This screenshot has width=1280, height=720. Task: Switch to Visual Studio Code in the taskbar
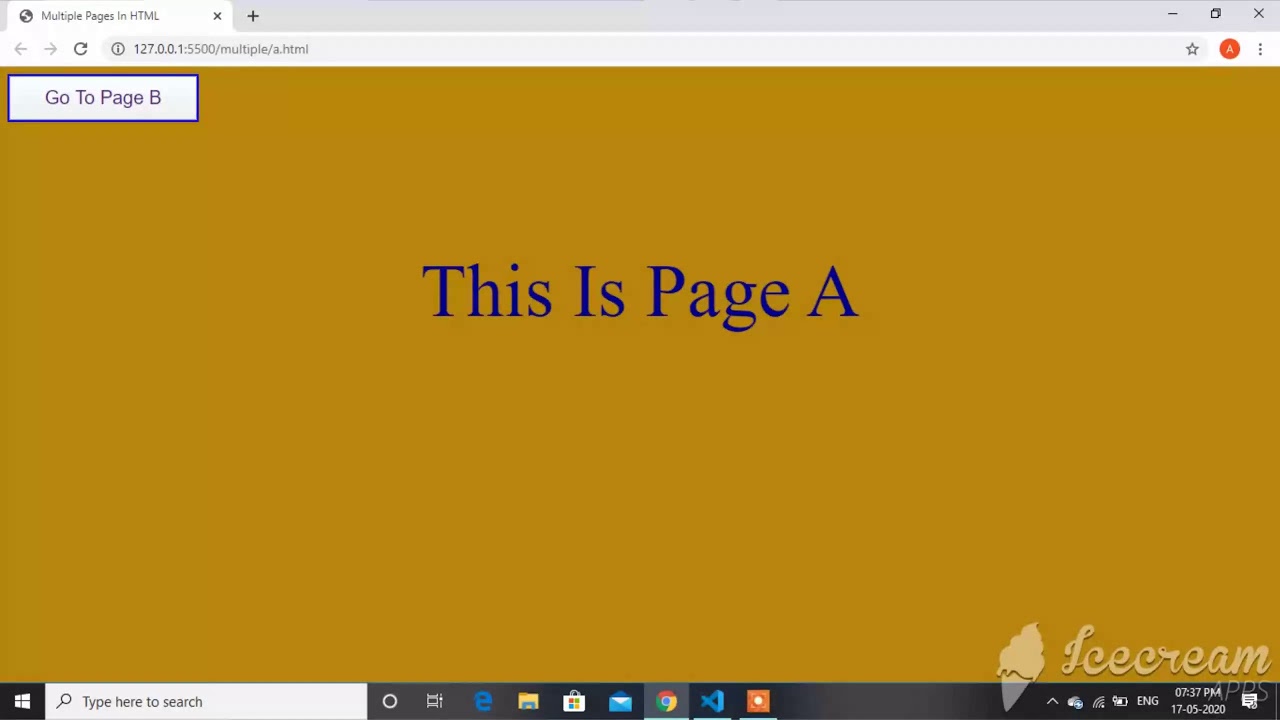712,701
